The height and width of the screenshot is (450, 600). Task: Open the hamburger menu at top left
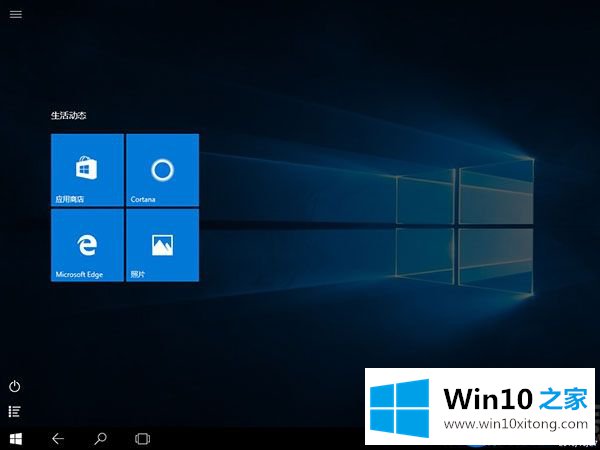16,14
